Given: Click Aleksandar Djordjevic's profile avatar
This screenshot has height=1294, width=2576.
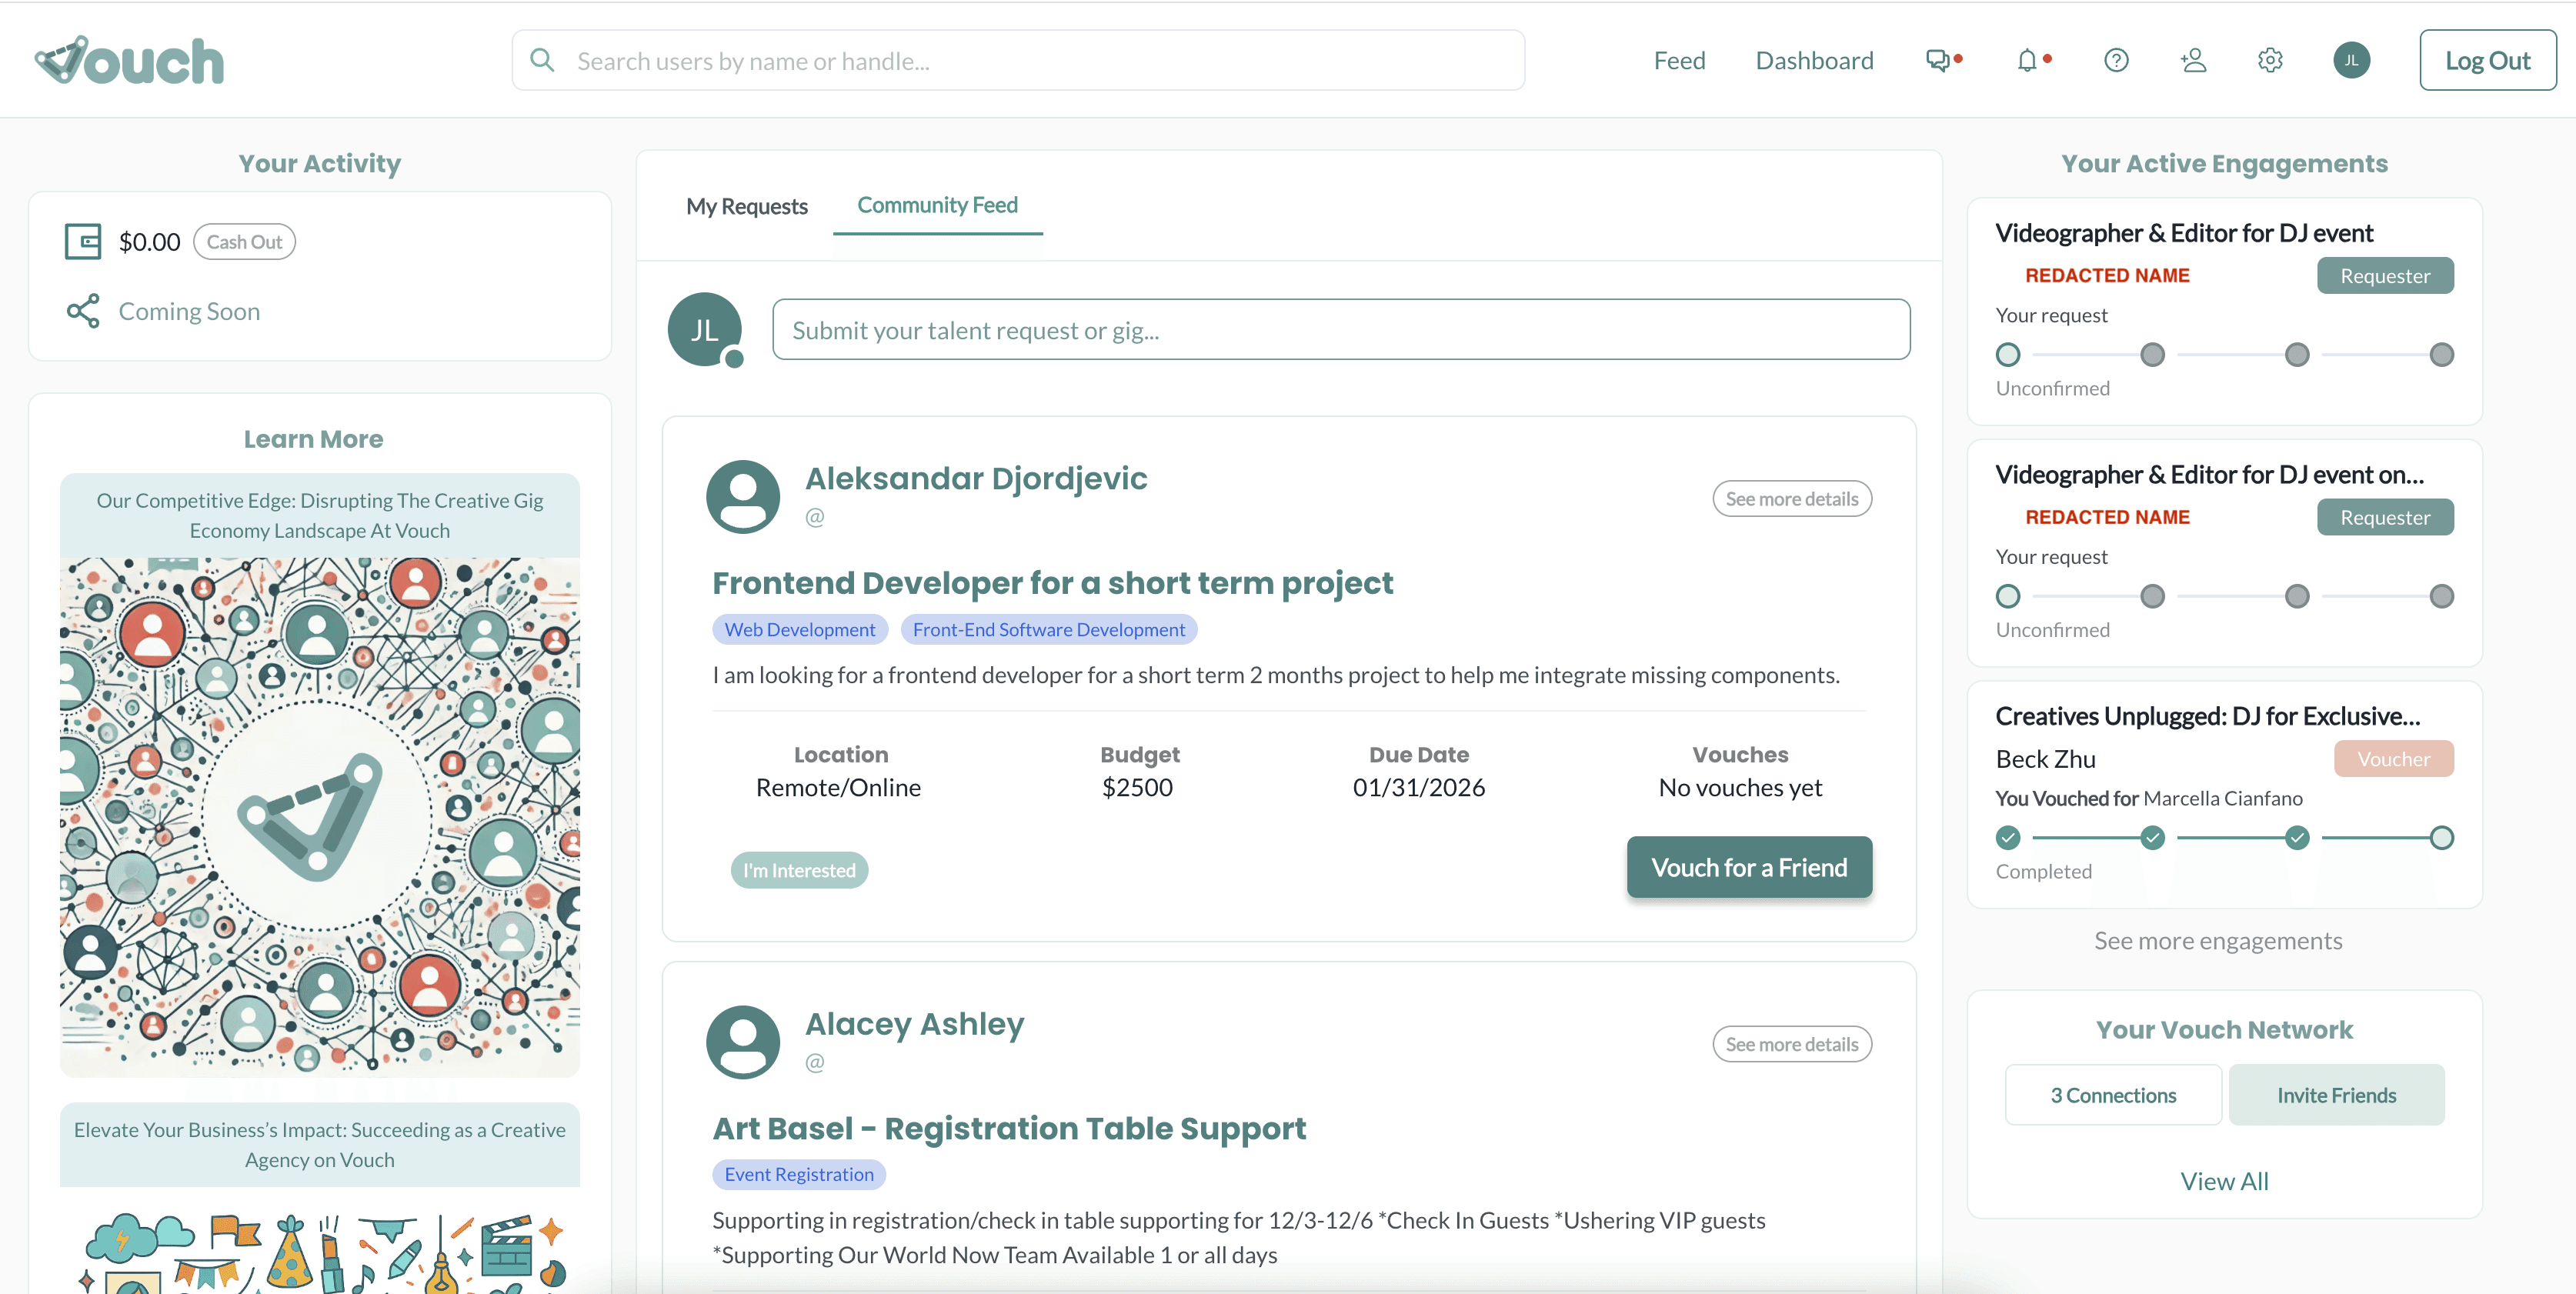Looking at the screenshot, I should 743,497.
